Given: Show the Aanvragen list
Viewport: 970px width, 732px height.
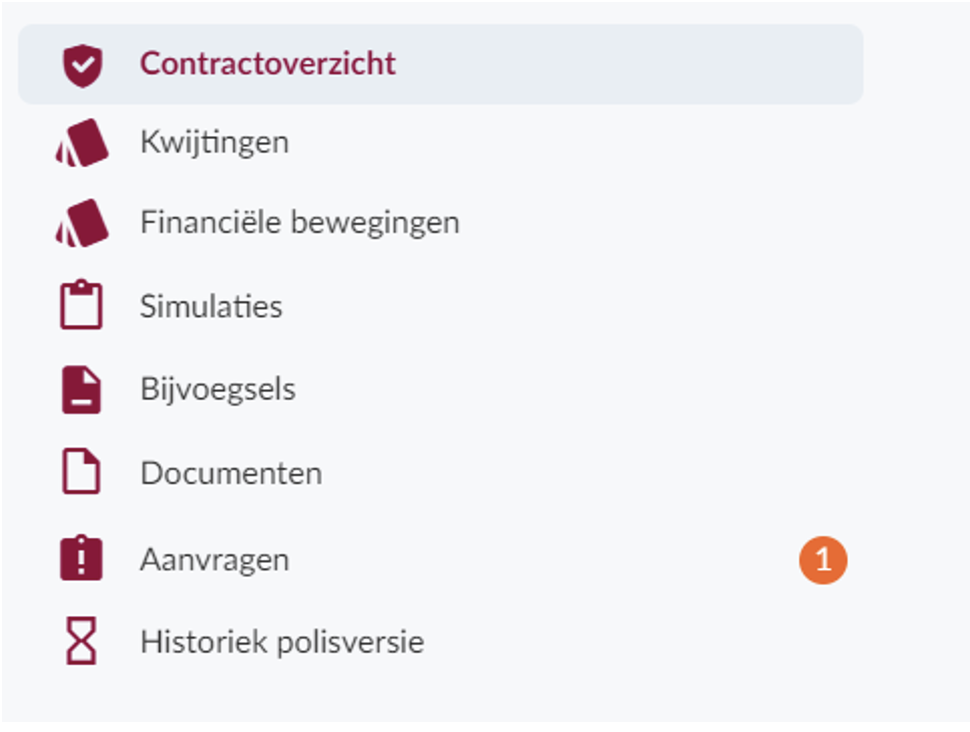Looking at the screenshot, I should [440, 559].
